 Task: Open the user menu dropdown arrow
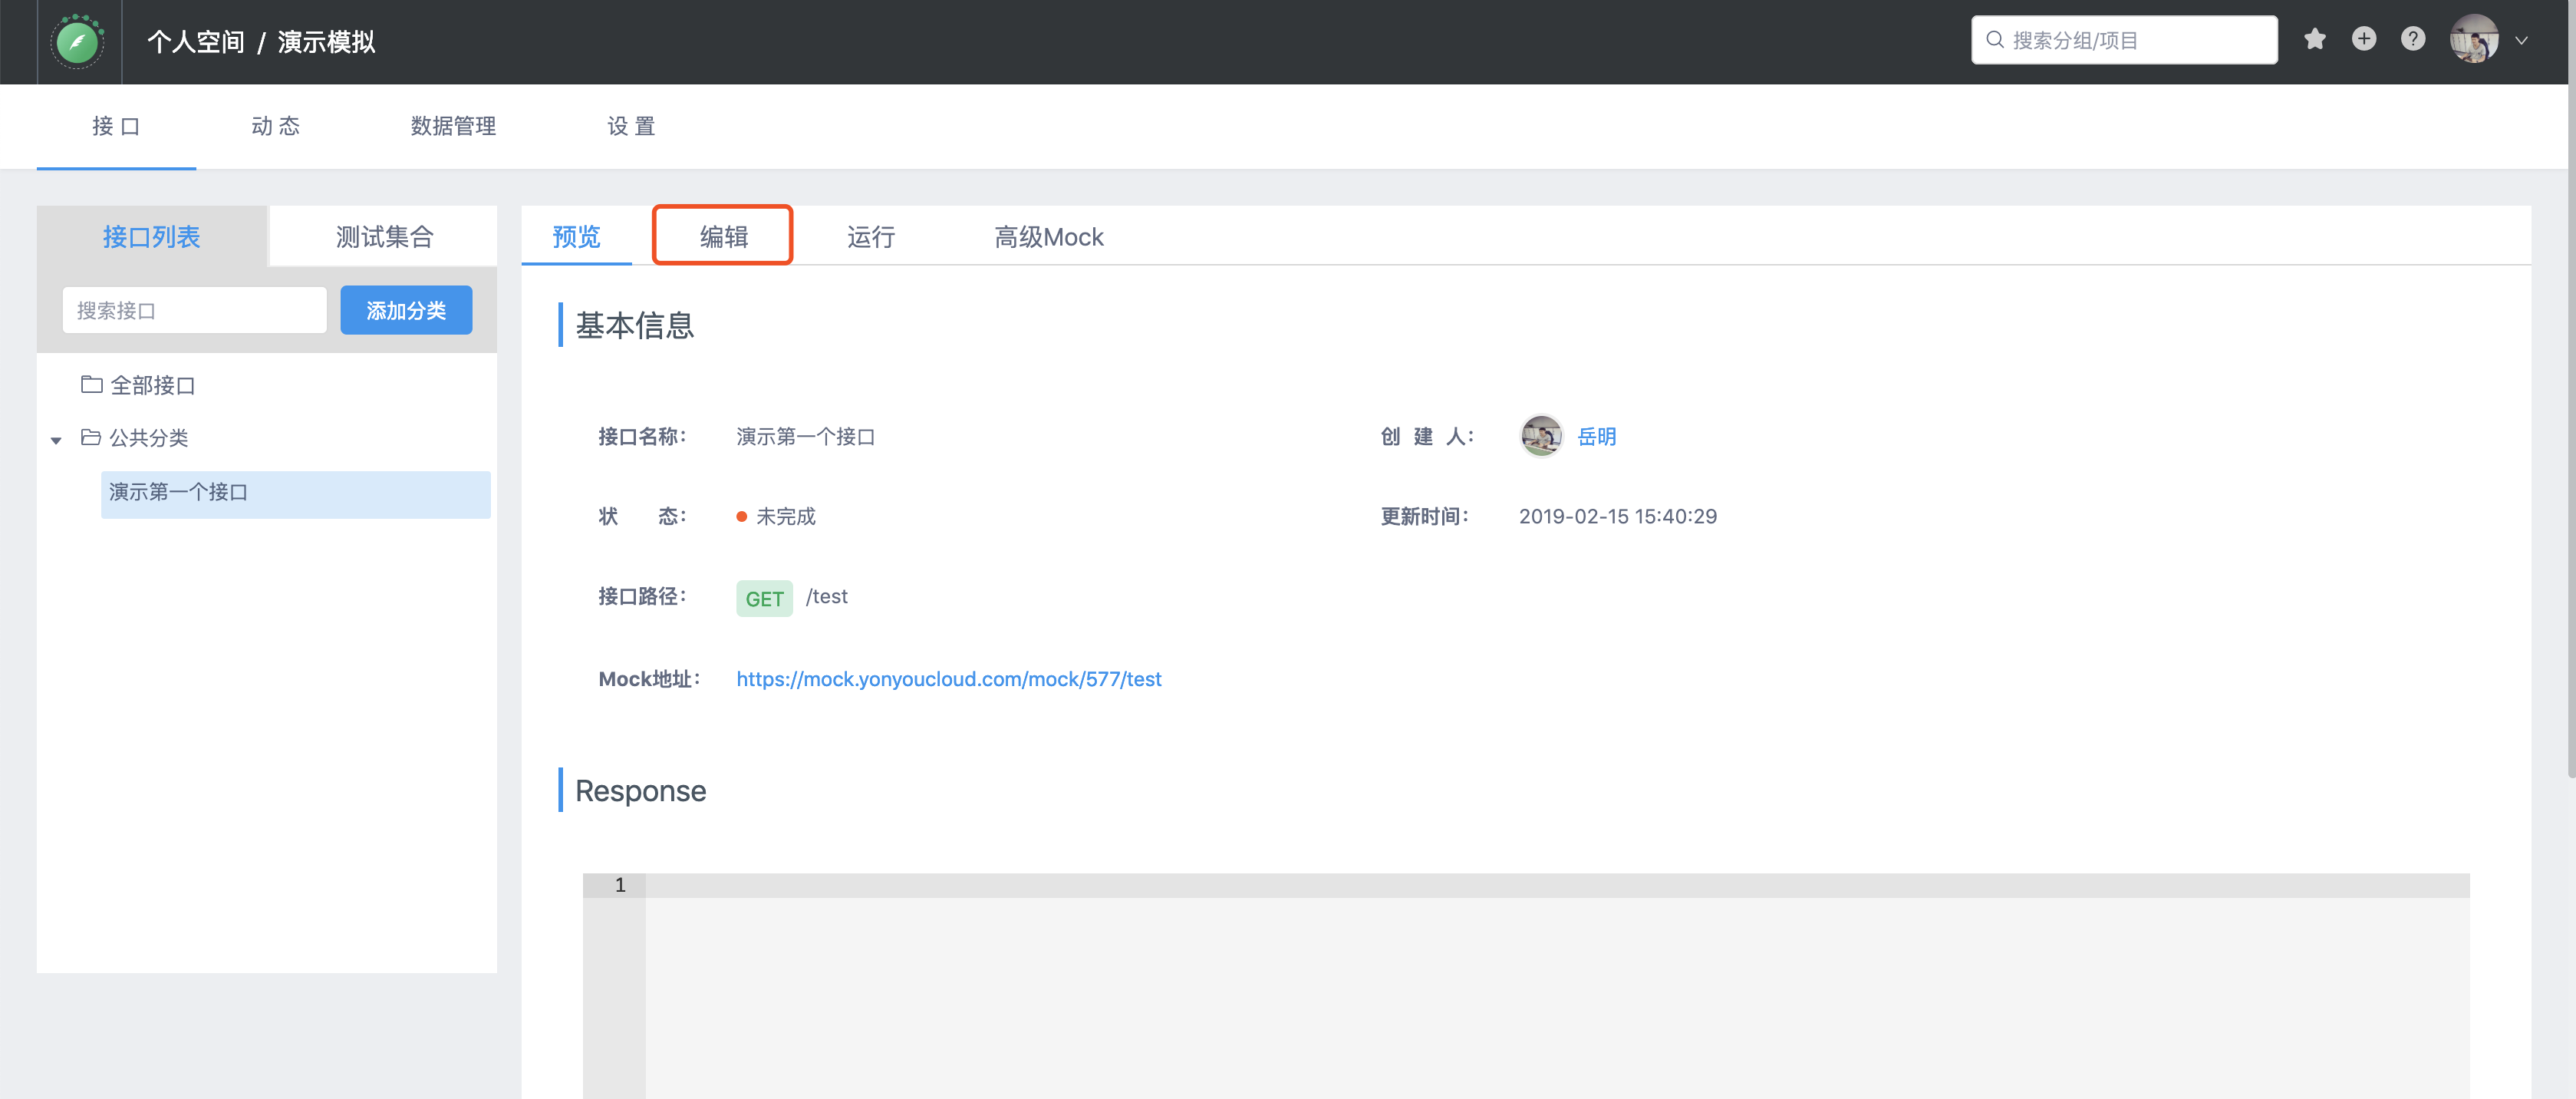[2521, 41]
